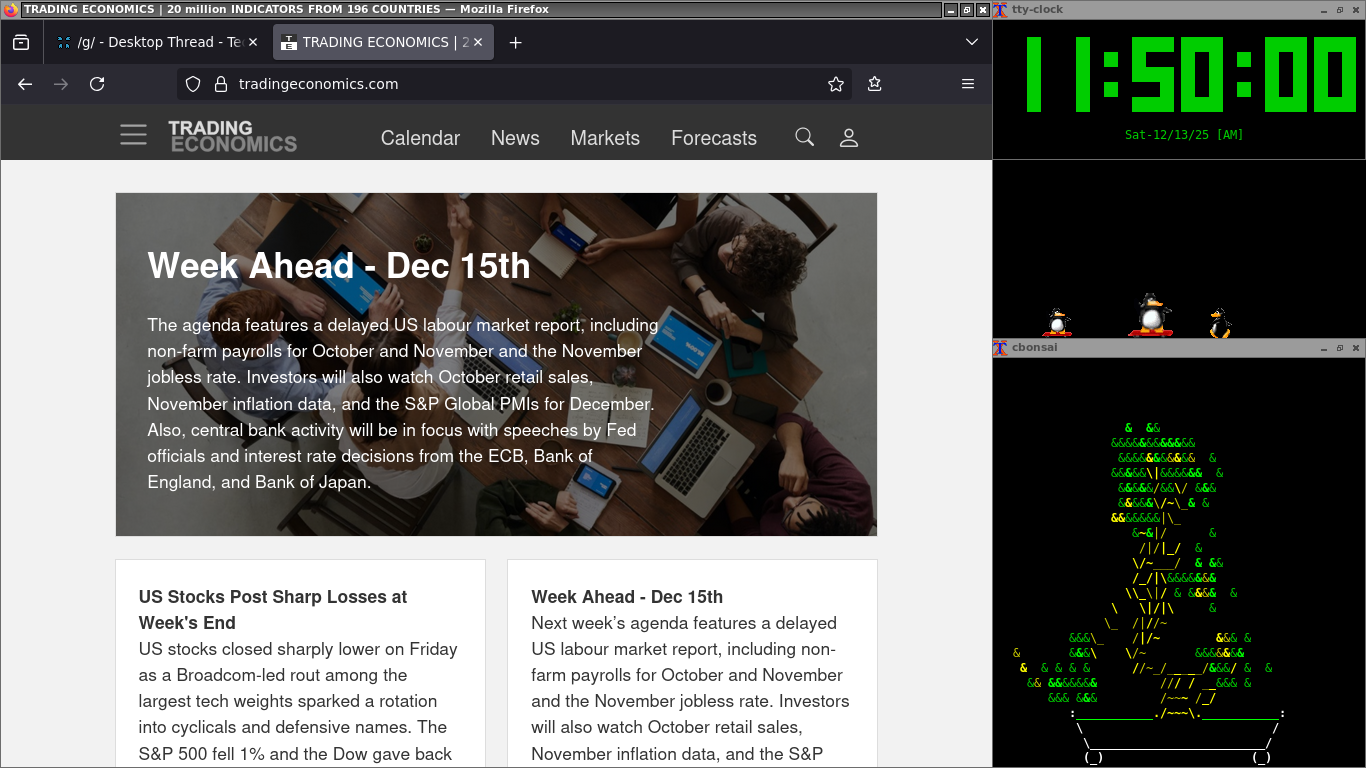Close the TRADING ECONOMICS tab
Image resolution: width=1366 pixels, height=768 pixels.
478,42
